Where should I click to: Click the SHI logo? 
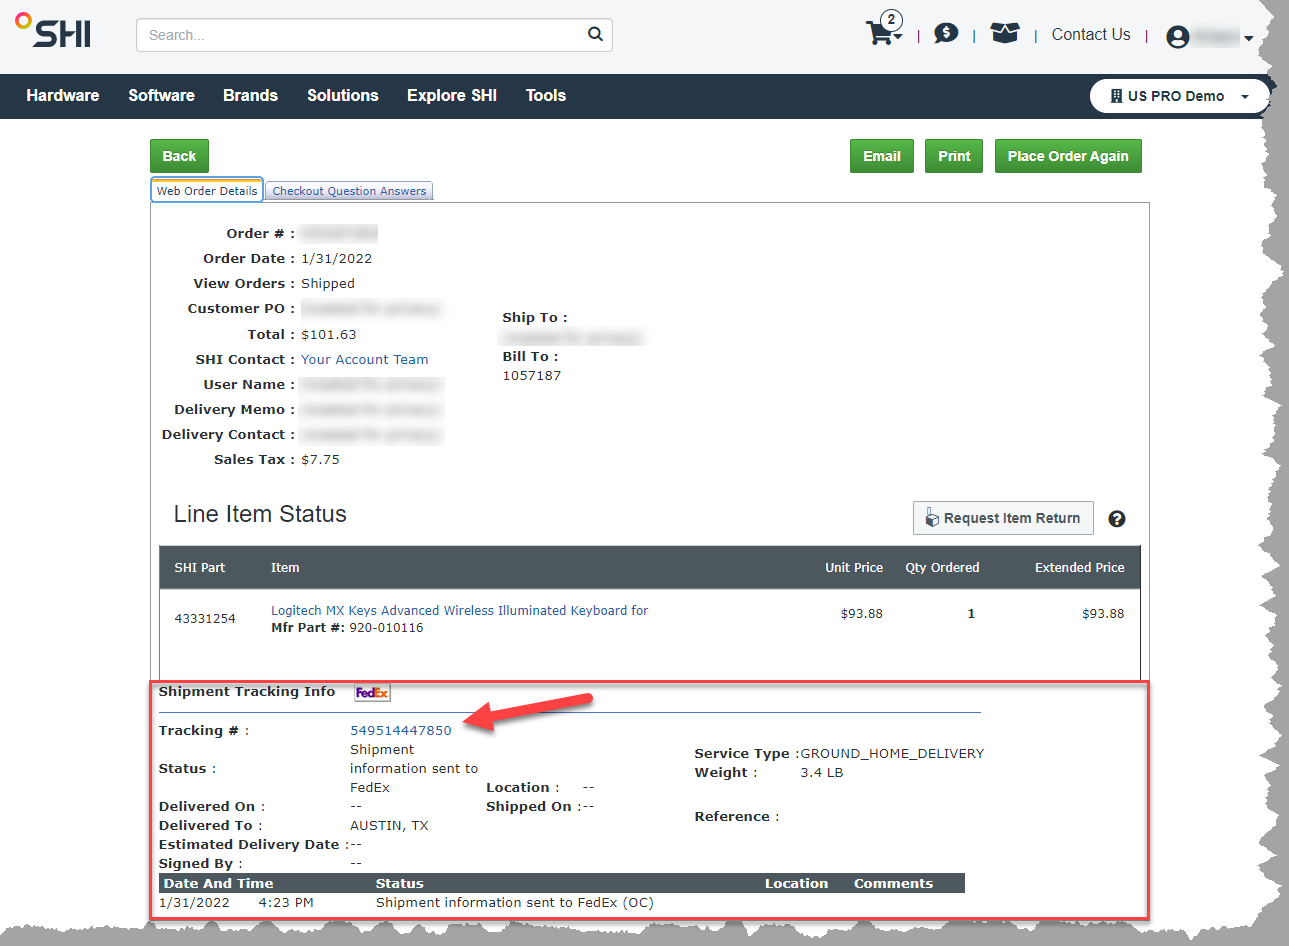coord(53,31)
